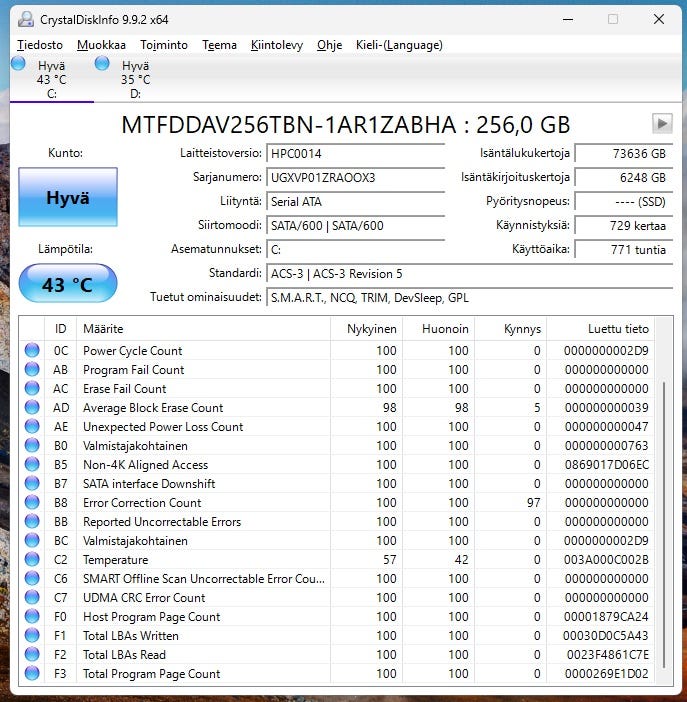Screen dimensions: 687x702
Task: Click status orb for Total LBAs Written
Action: pyautogui.click(x=32, y=635)
